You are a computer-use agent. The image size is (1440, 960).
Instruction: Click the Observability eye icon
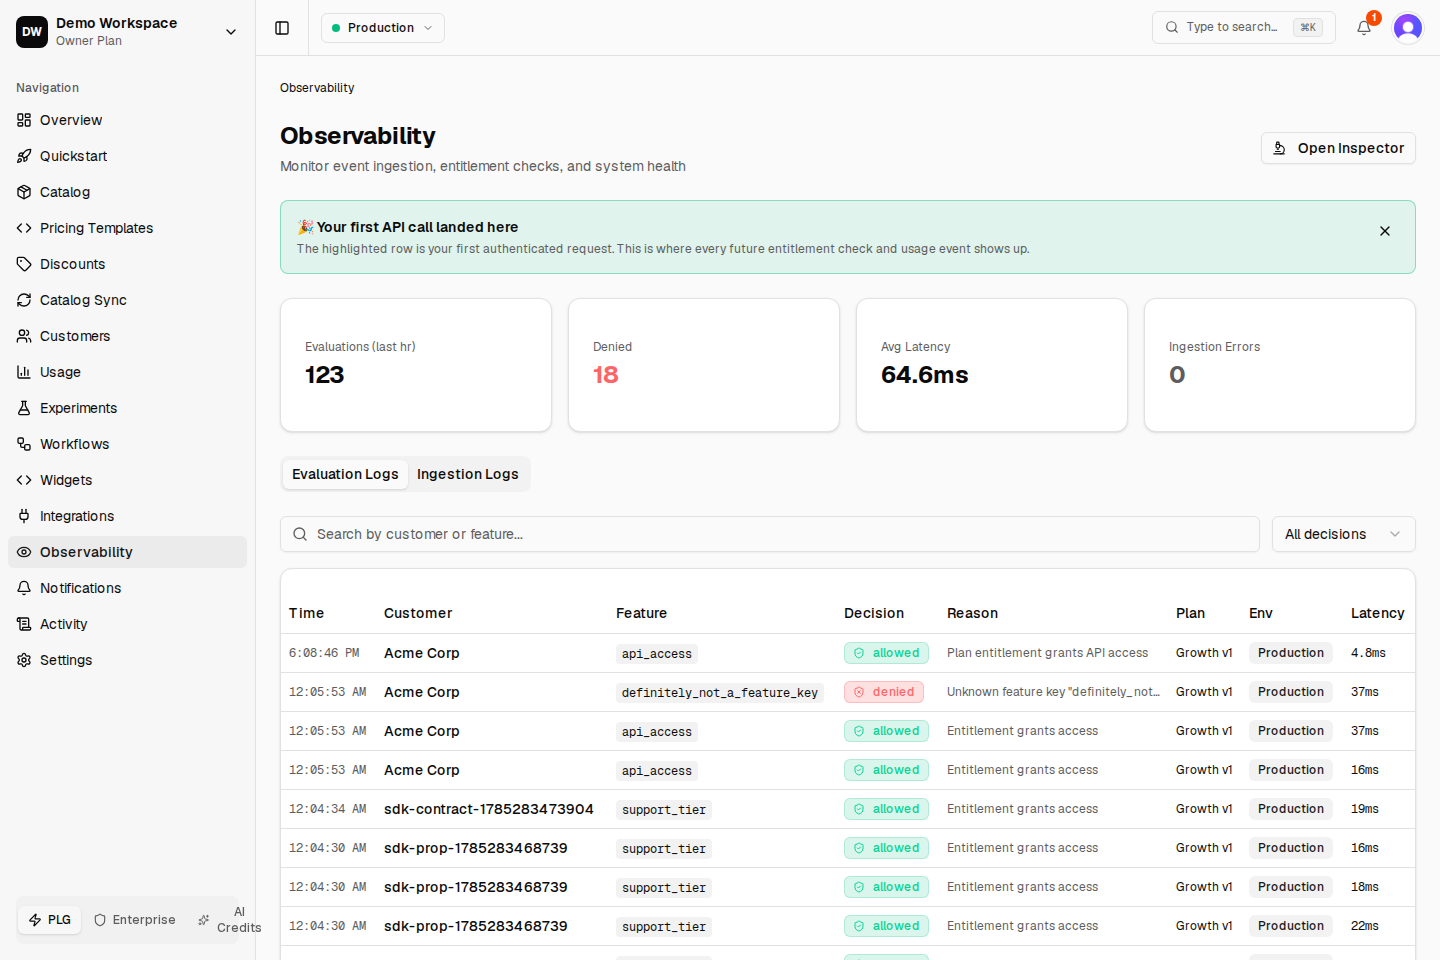[24, 552]
